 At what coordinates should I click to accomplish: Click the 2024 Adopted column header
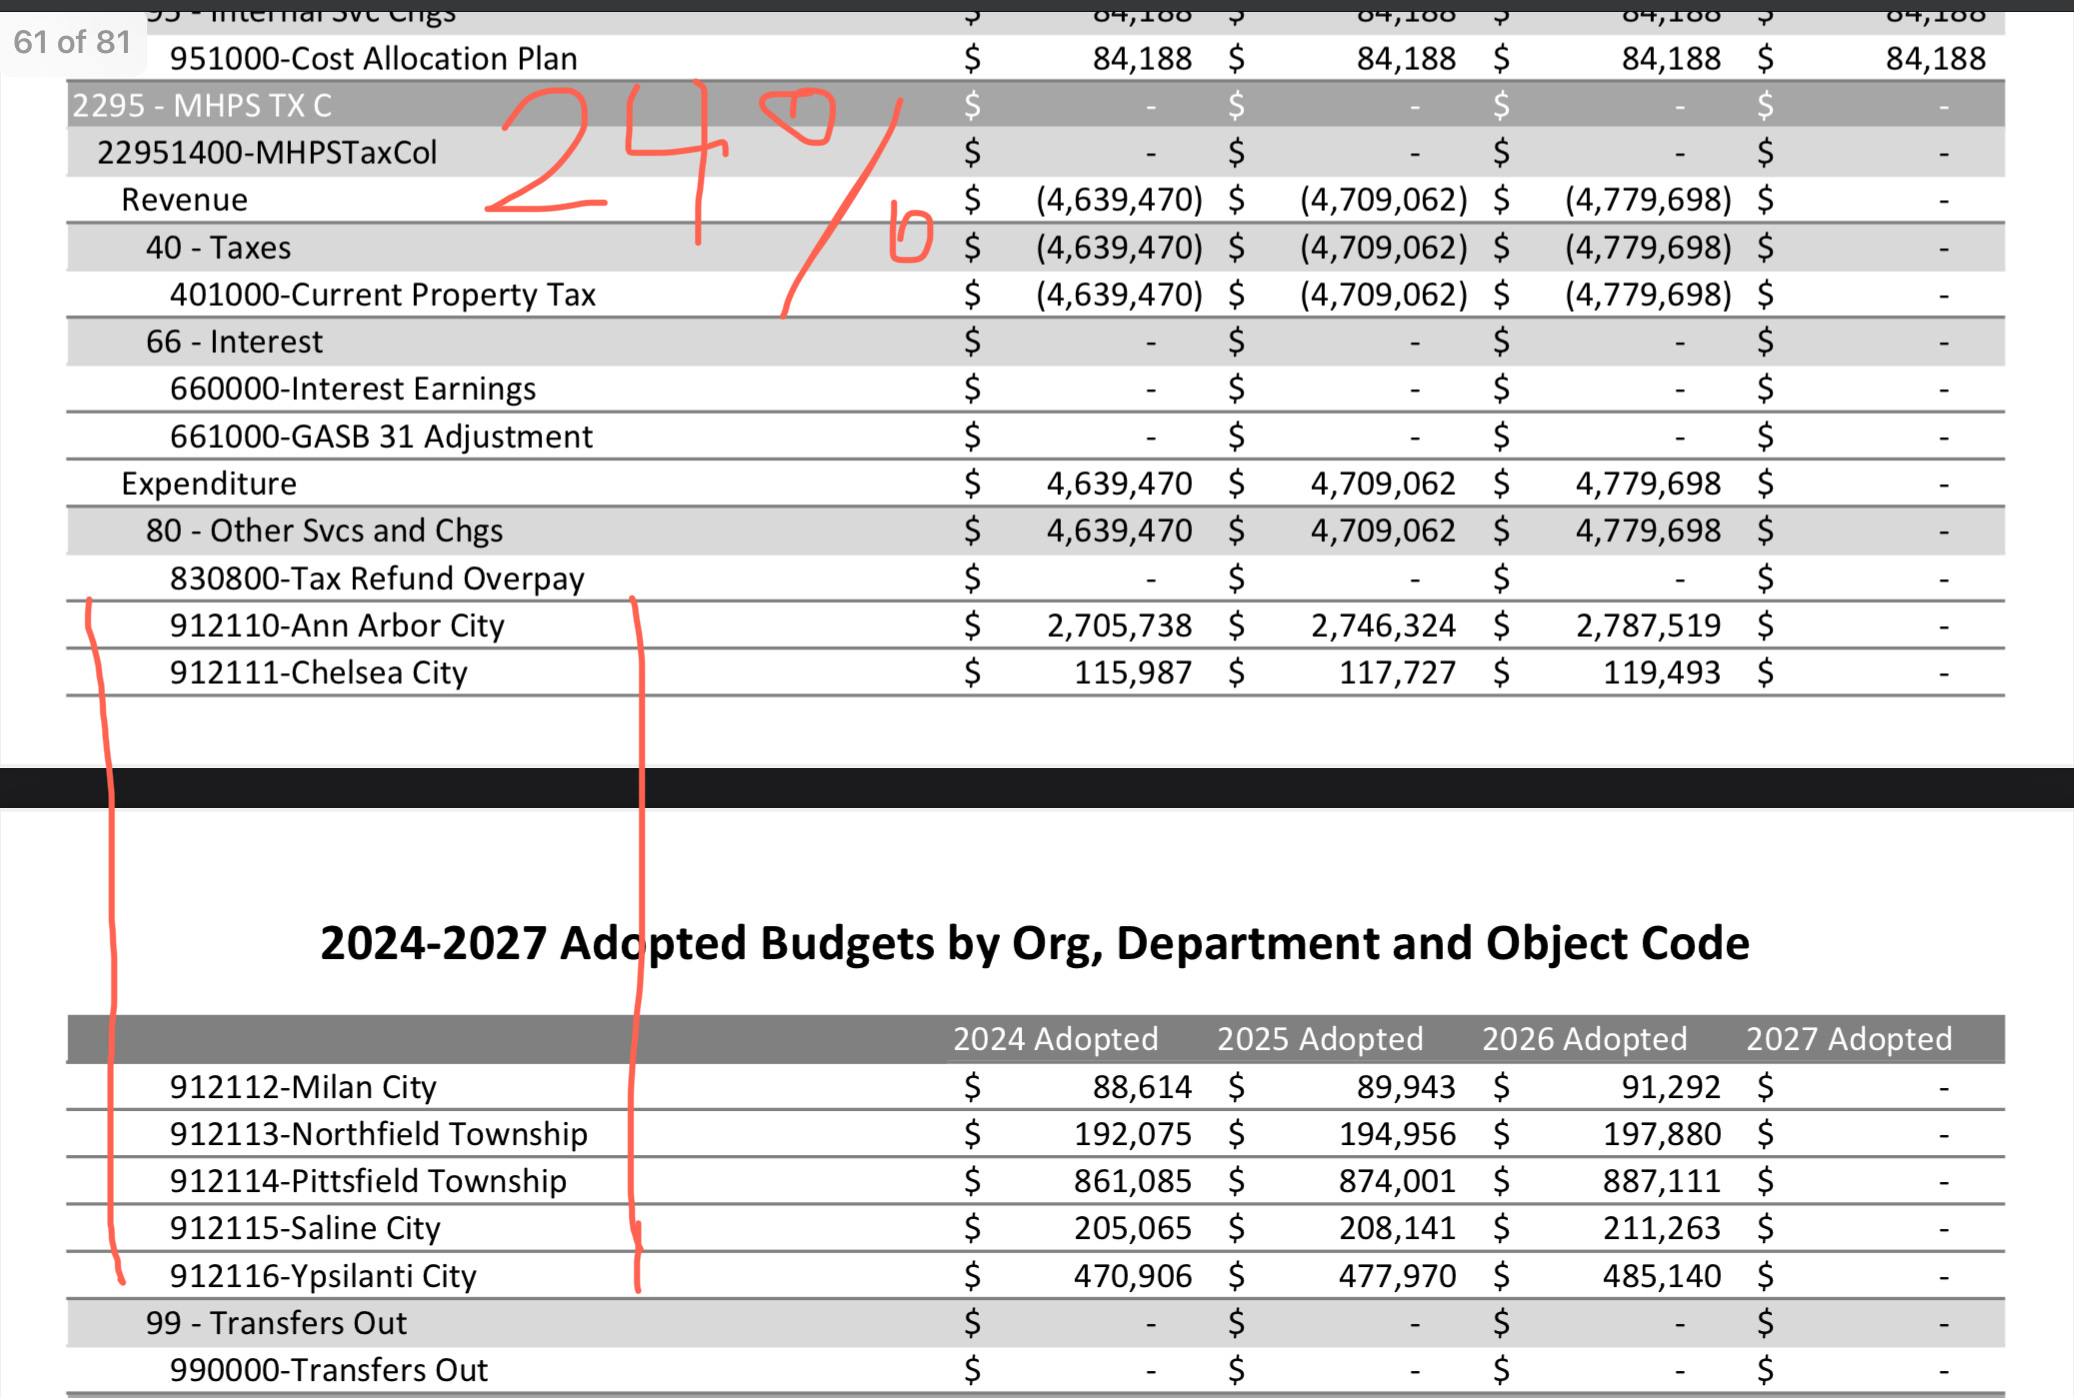(1055, 1039)
